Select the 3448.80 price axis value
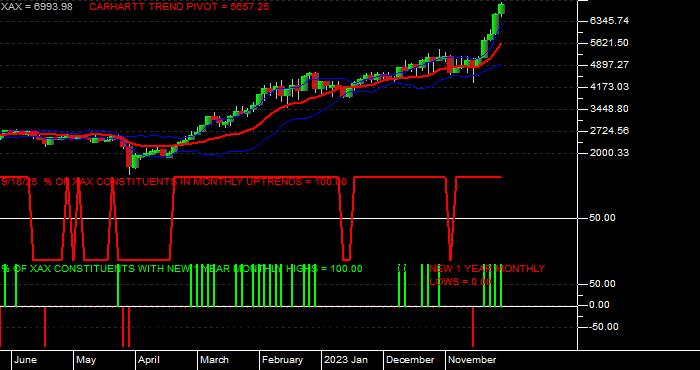 tap(609, 109)
